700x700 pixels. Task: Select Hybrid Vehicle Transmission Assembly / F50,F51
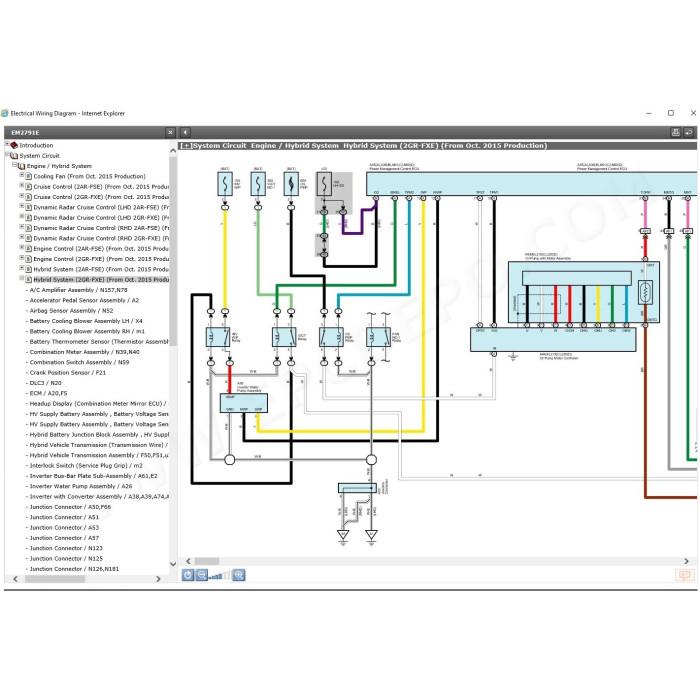[x=99, y=455]
